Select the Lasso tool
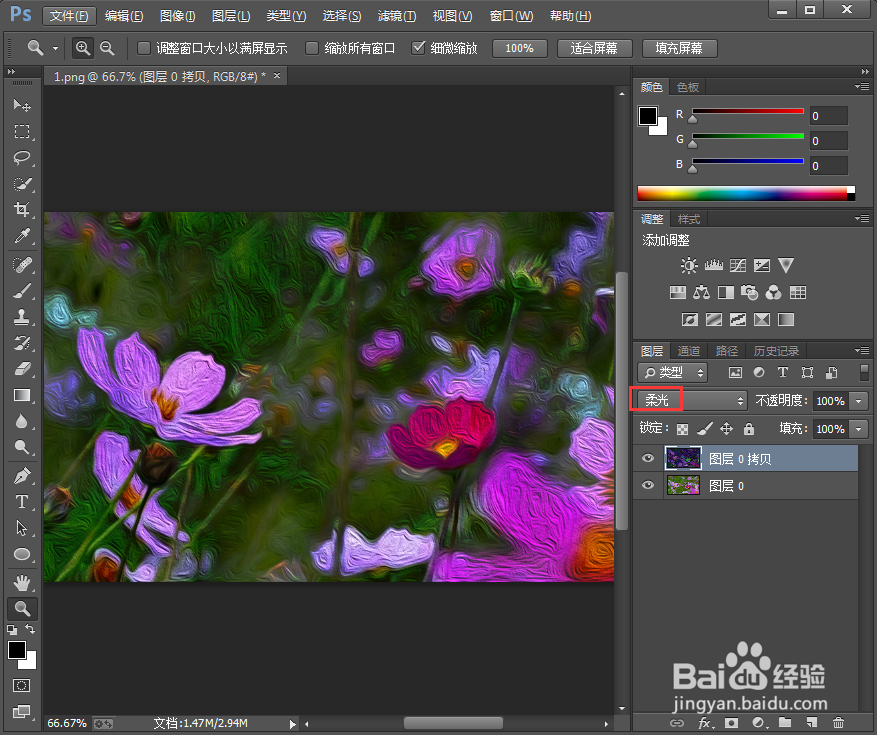The width and height of the screenshot is (877, 735). pyautogui.click(x=22, y=158)
